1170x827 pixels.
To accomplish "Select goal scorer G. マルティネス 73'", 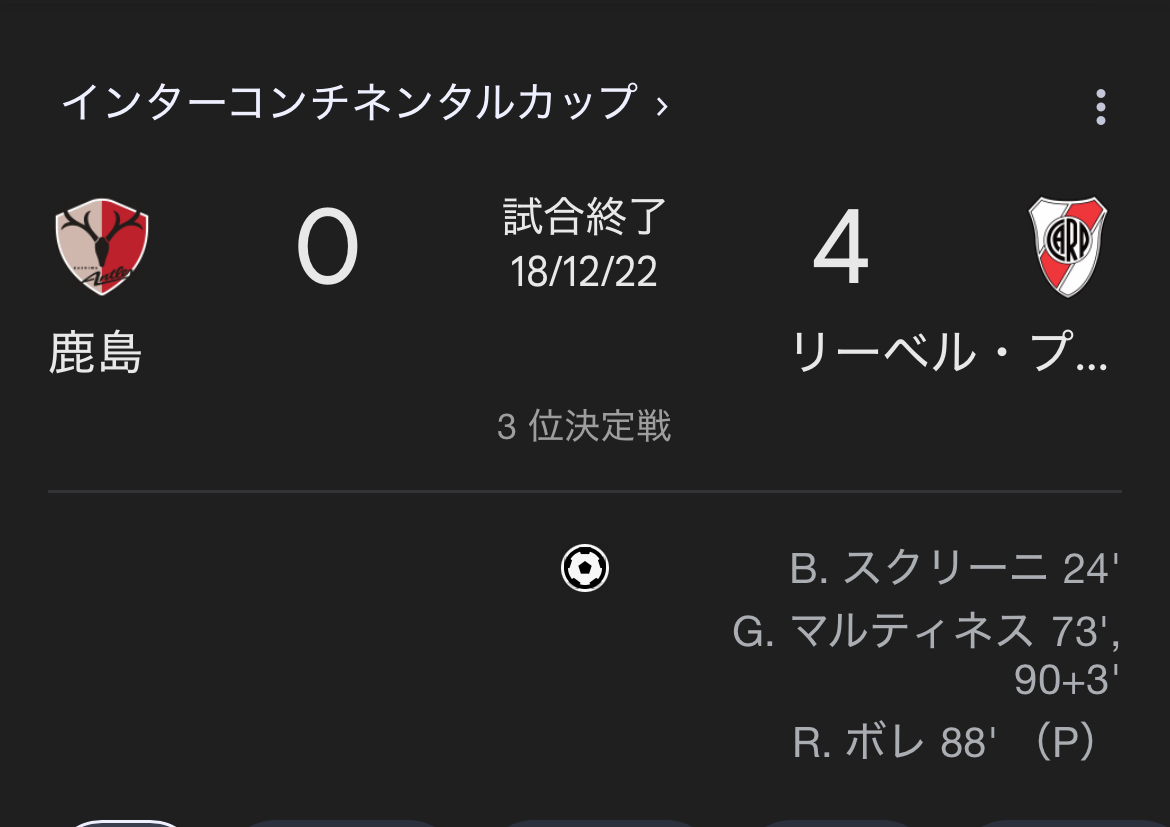I will (x=925, y=632).
